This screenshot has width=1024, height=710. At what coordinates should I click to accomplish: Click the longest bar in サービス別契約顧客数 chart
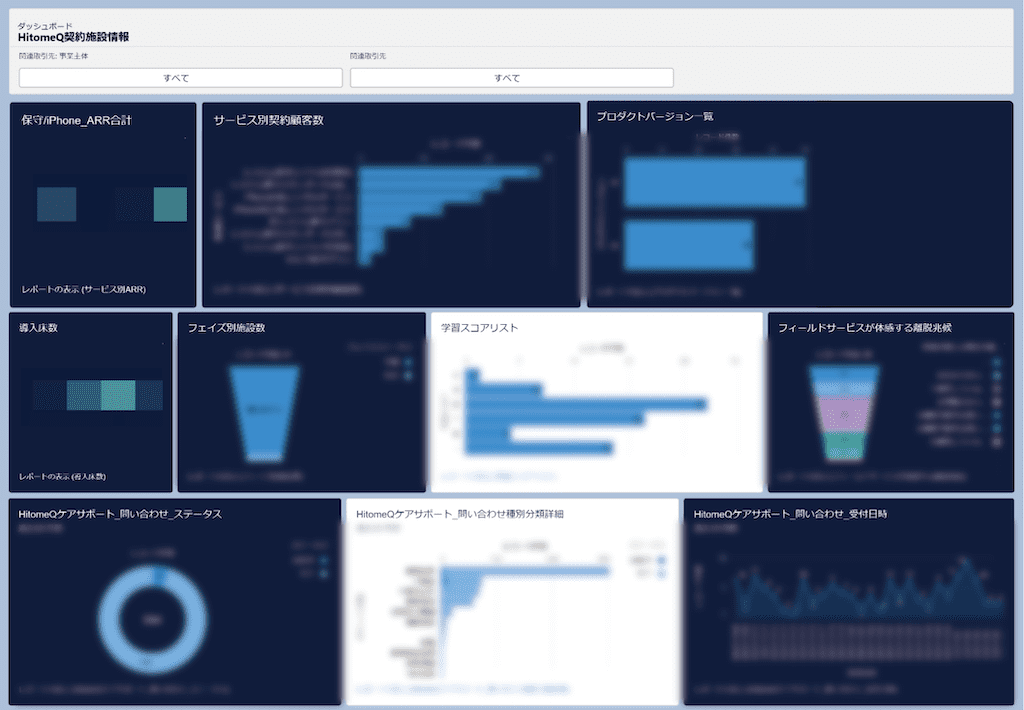(x=449, y=172)
